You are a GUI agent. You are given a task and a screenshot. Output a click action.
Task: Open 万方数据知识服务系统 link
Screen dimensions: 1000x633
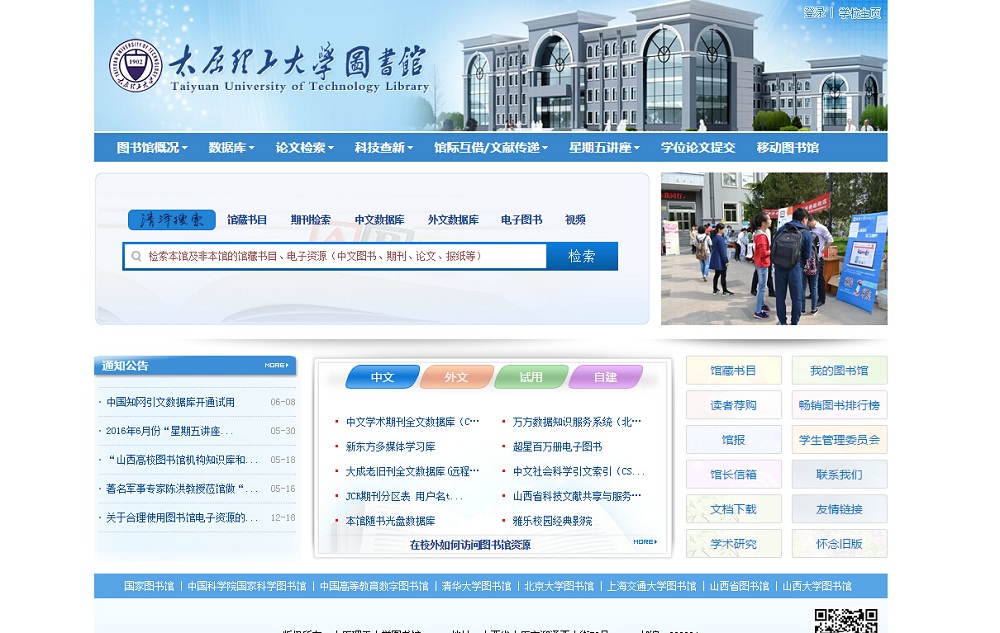click(x=577, y=422)
